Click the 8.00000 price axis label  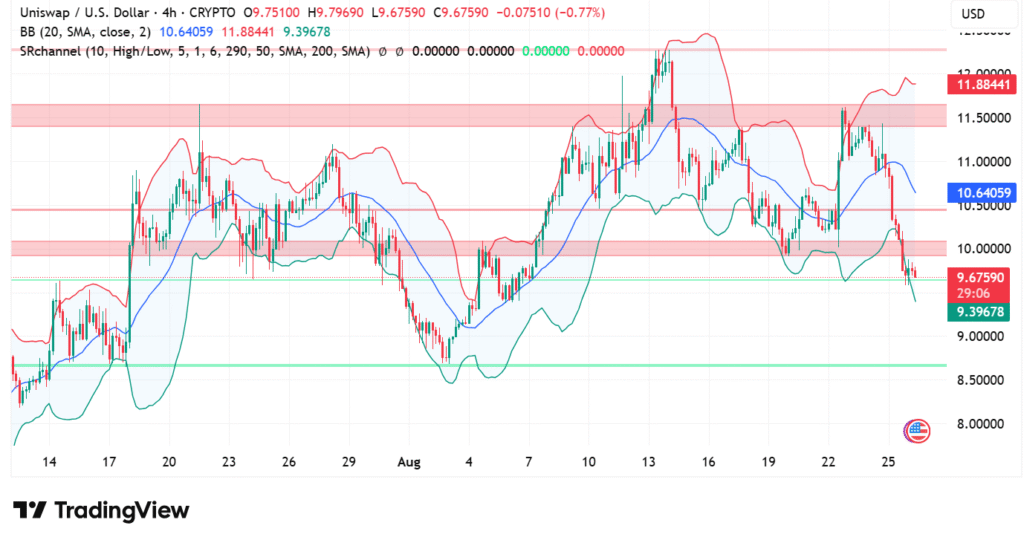pos(980,424)
